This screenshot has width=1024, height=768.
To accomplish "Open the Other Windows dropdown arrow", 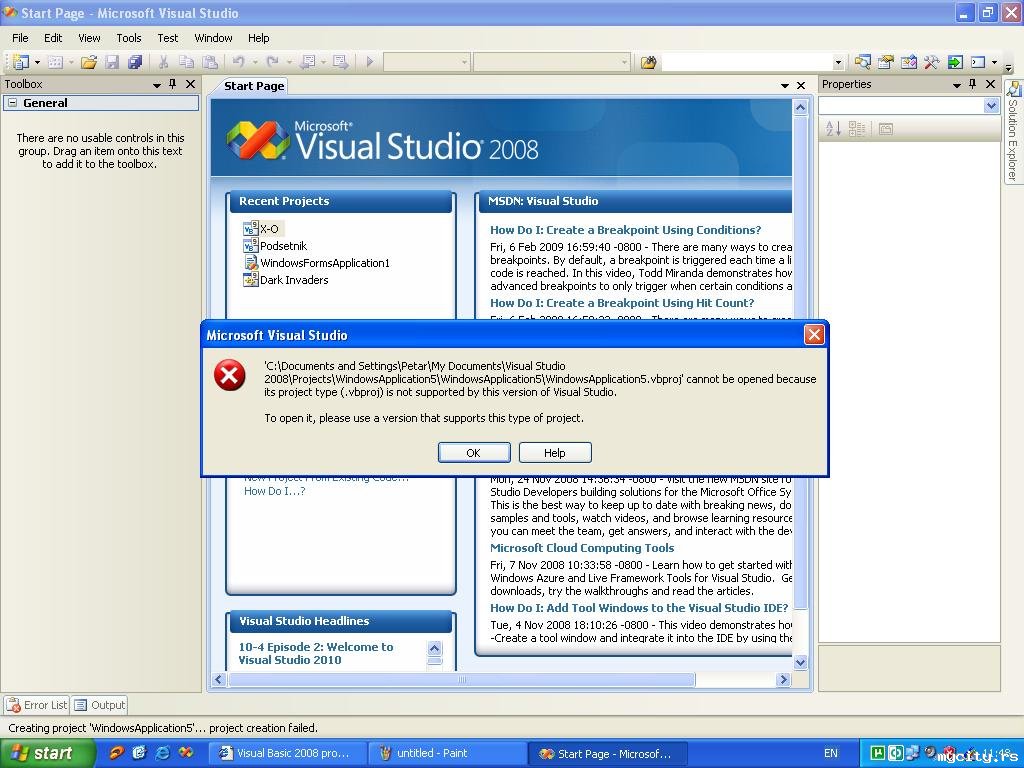I will coord(995,62).
